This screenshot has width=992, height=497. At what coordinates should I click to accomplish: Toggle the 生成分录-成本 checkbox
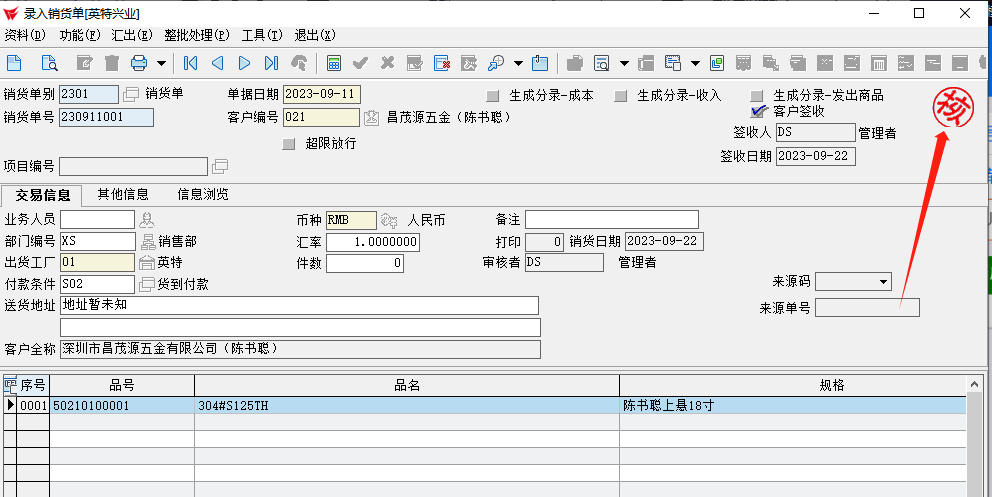492,96
